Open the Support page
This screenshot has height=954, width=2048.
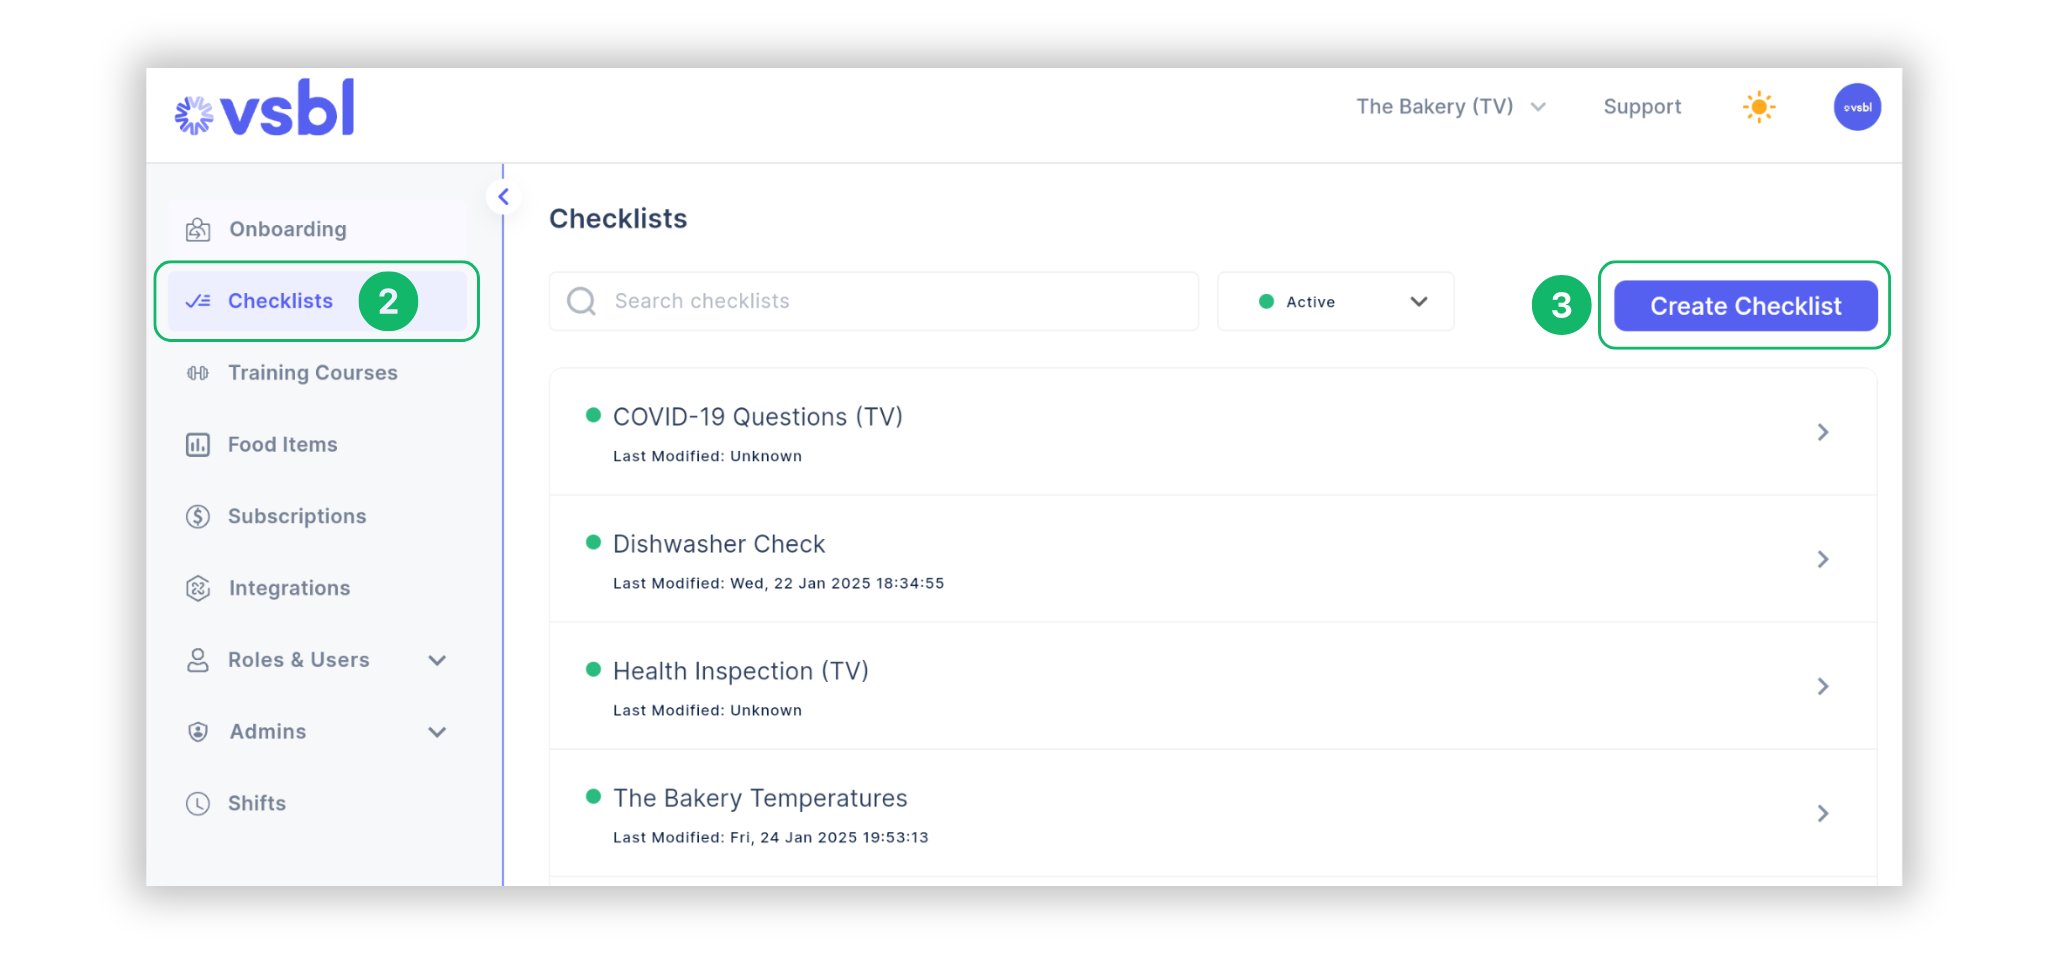coord(1642,106)
